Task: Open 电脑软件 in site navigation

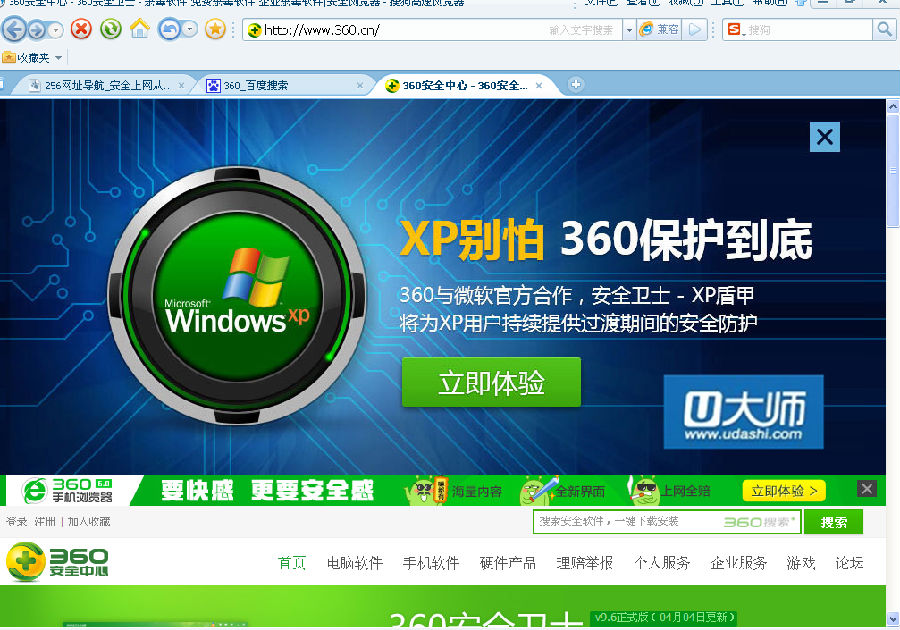Action: 355,563
